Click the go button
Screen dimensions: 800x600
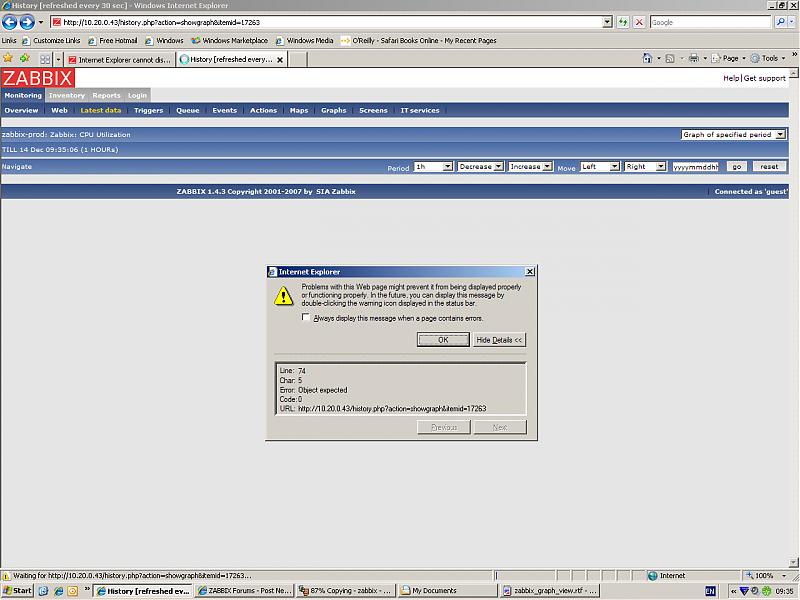point(737,167)
